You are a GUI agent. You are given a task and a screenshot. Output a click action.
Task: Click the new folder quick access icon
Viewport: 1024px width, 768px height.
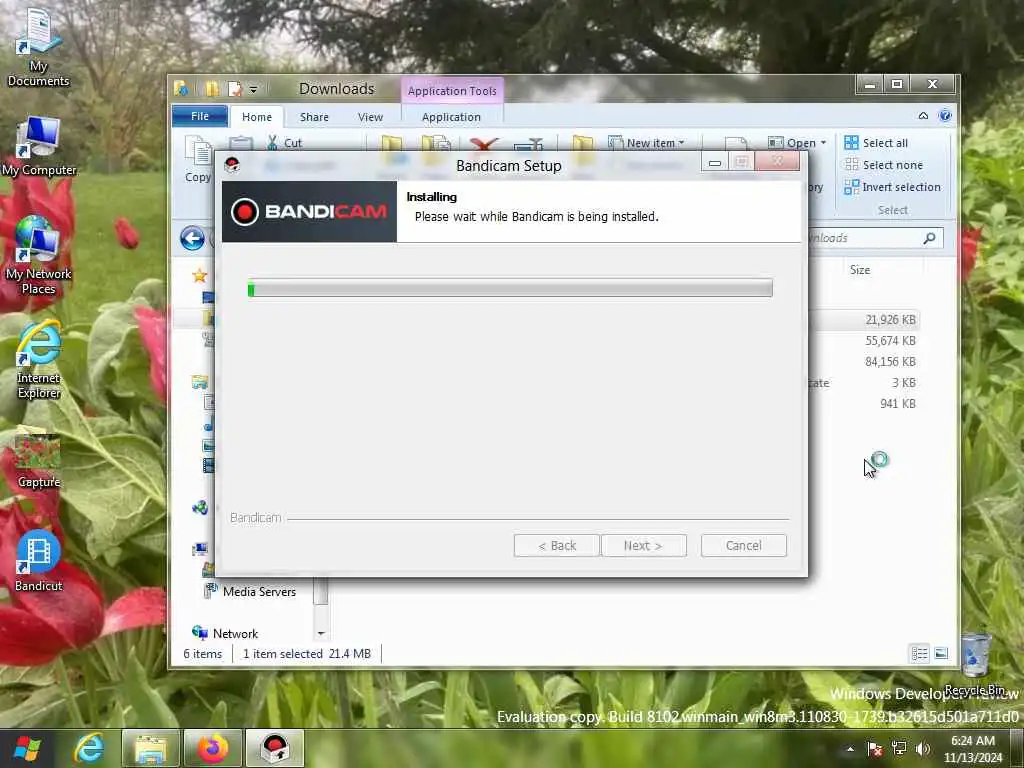pos(212,89)
